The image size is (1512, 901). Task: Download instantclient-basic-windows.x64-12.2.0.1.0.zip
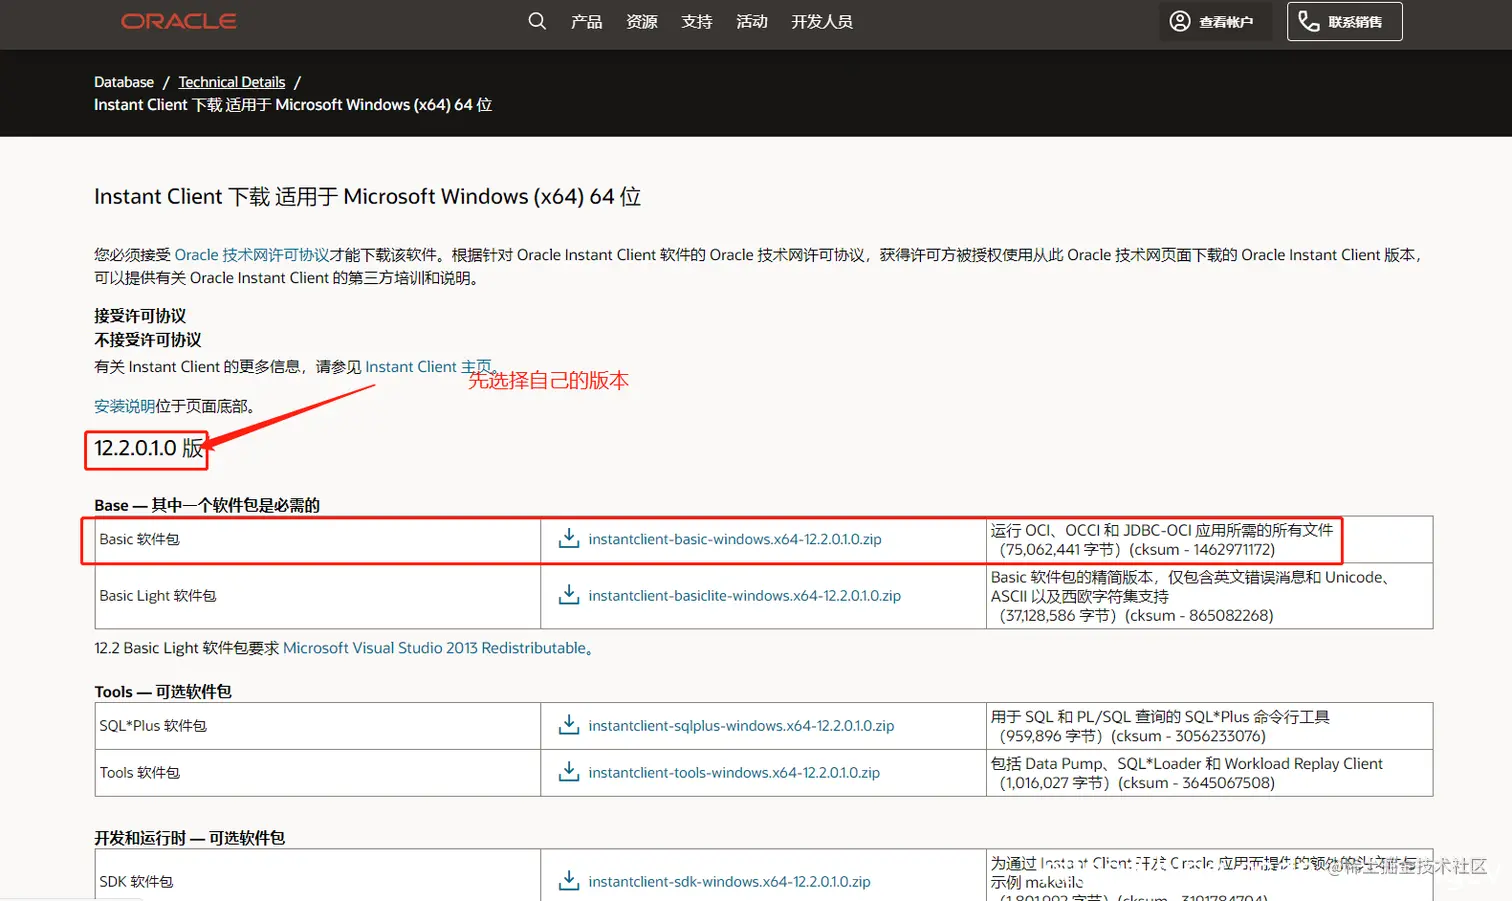click(x=735, y=539)
